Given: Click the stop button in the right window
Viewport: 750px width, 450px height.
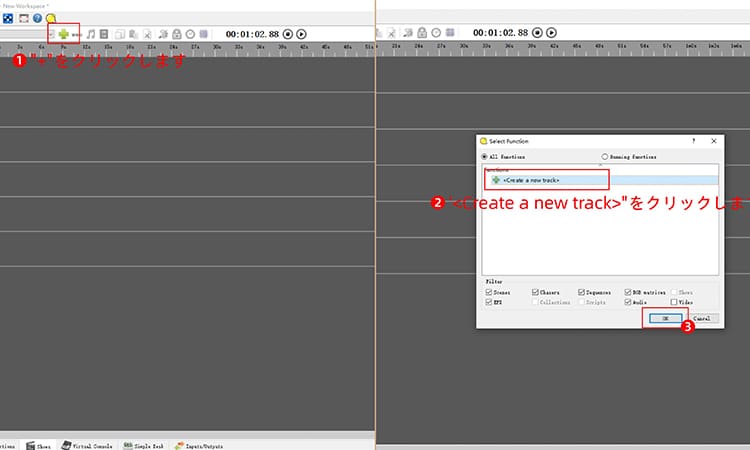Looking at the screenshot, I should coord(538,33).
